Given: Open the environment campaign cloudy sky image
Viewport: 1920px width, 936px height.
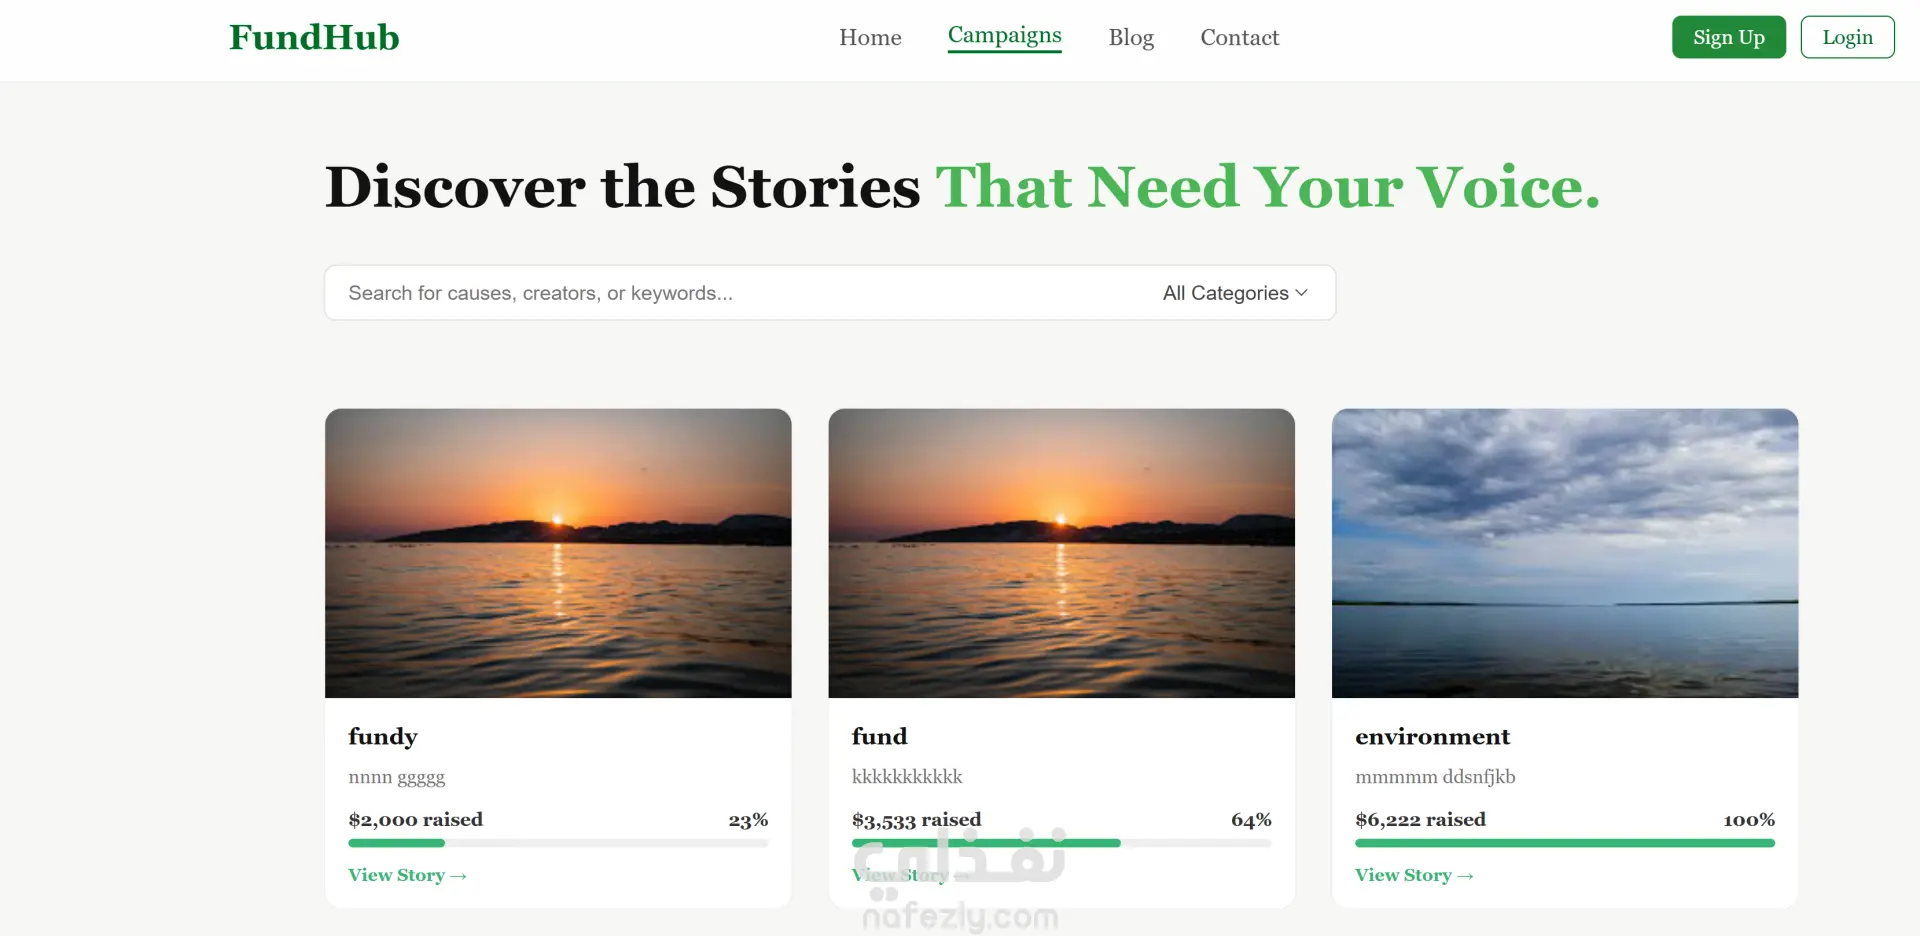Looking at the screenshot, I should pos(1565,553).
